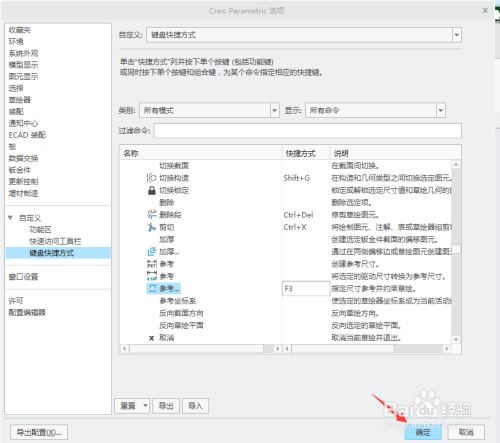The height and width of the screenshot is (443, 500).
Task: Click the 快捷方式 column header
Action: pyautogui.click(x=306, y=153)
